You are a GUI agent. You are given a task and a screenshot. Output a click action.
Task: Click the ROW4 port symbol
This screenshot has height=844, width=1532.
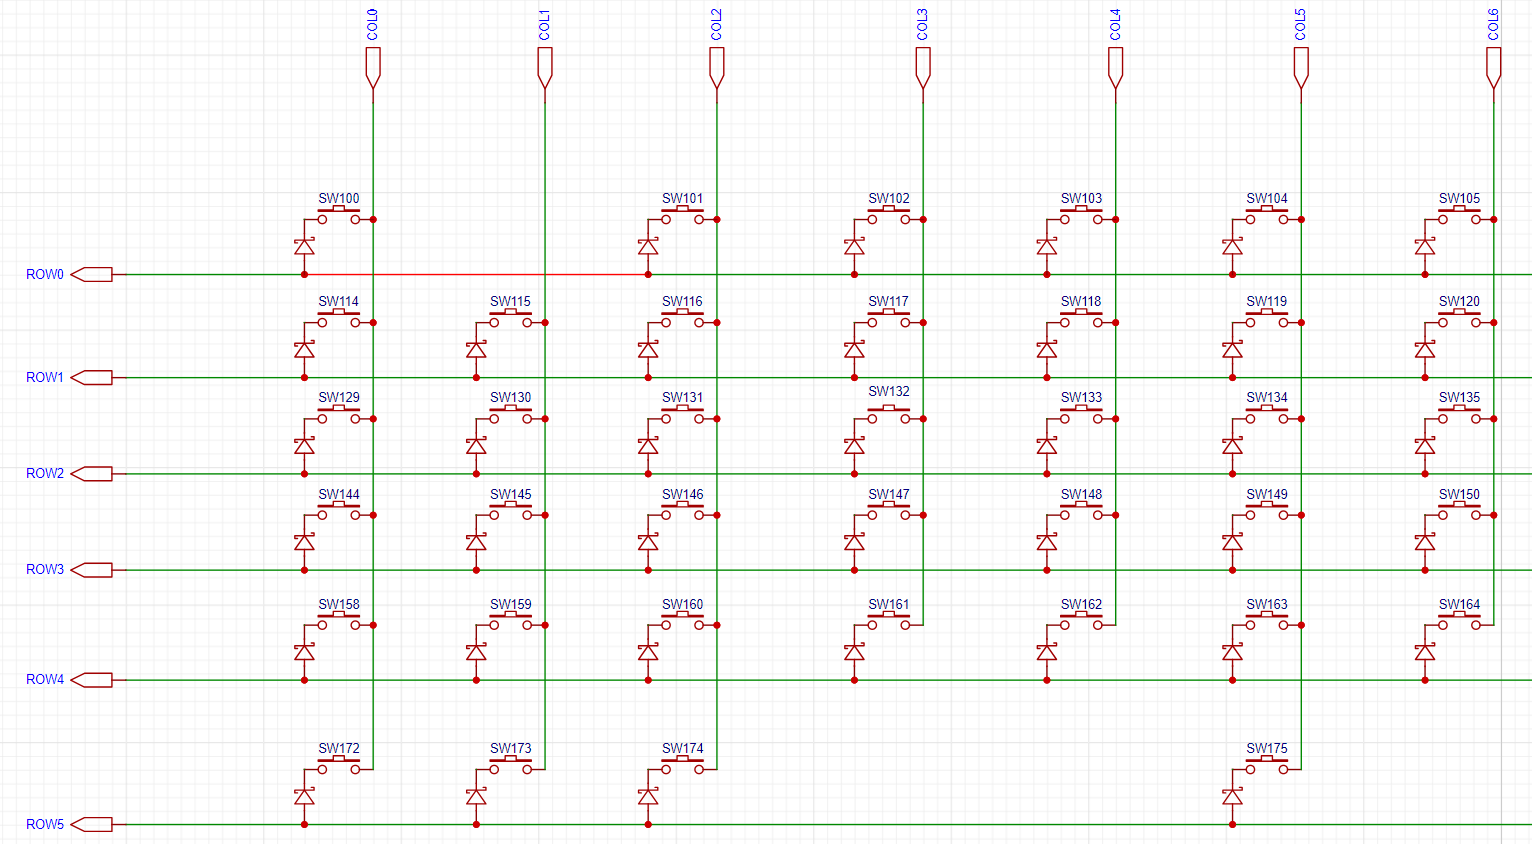[x=92, y=680]
